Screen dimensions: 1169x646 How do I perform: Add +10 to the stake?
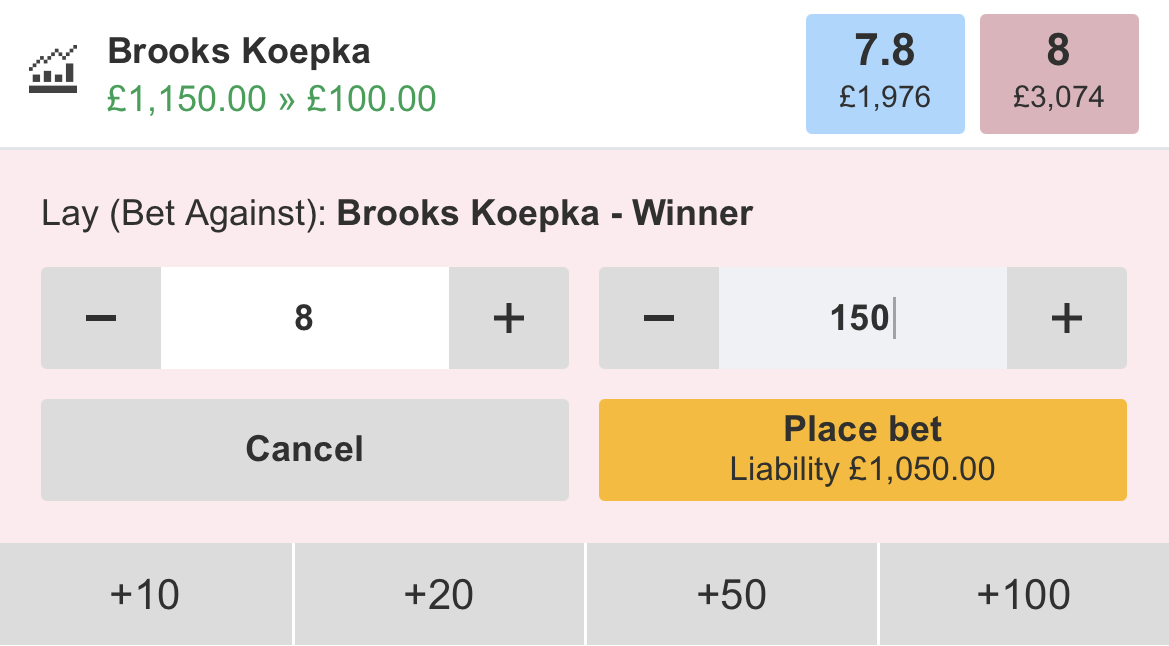(x=145, y=595)
